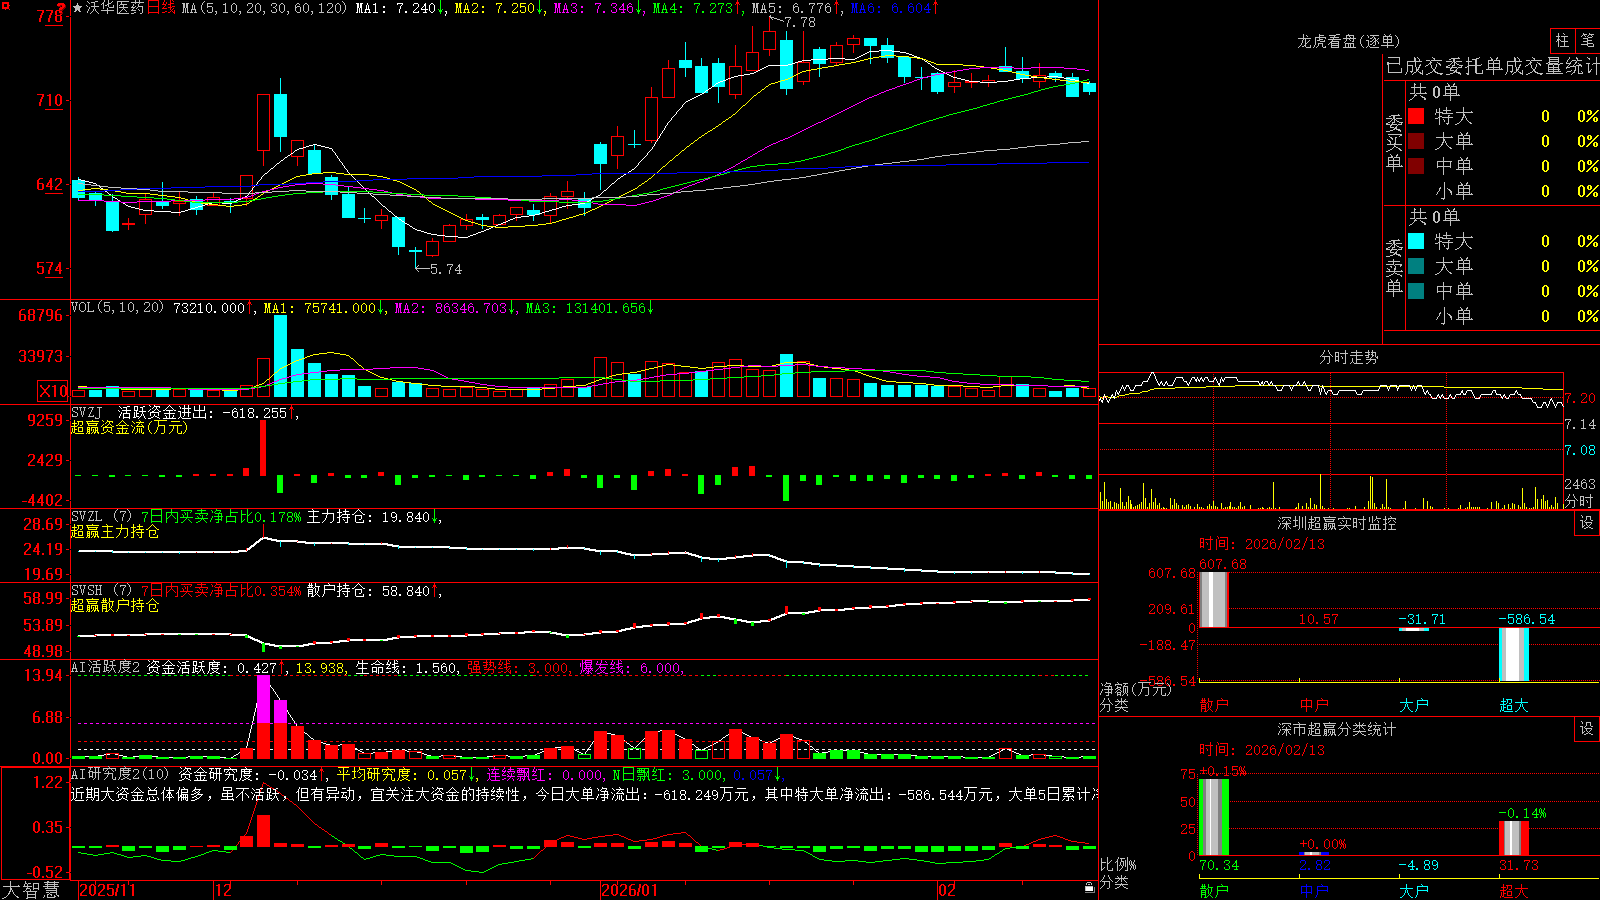Click the 爆发线: 6.000 label

pyautogui.click(x=631, y=668)
